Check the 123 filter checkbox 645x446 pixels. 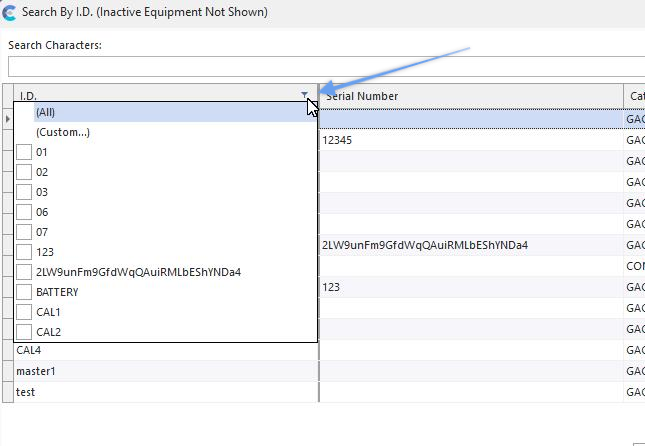coord(24,252)
